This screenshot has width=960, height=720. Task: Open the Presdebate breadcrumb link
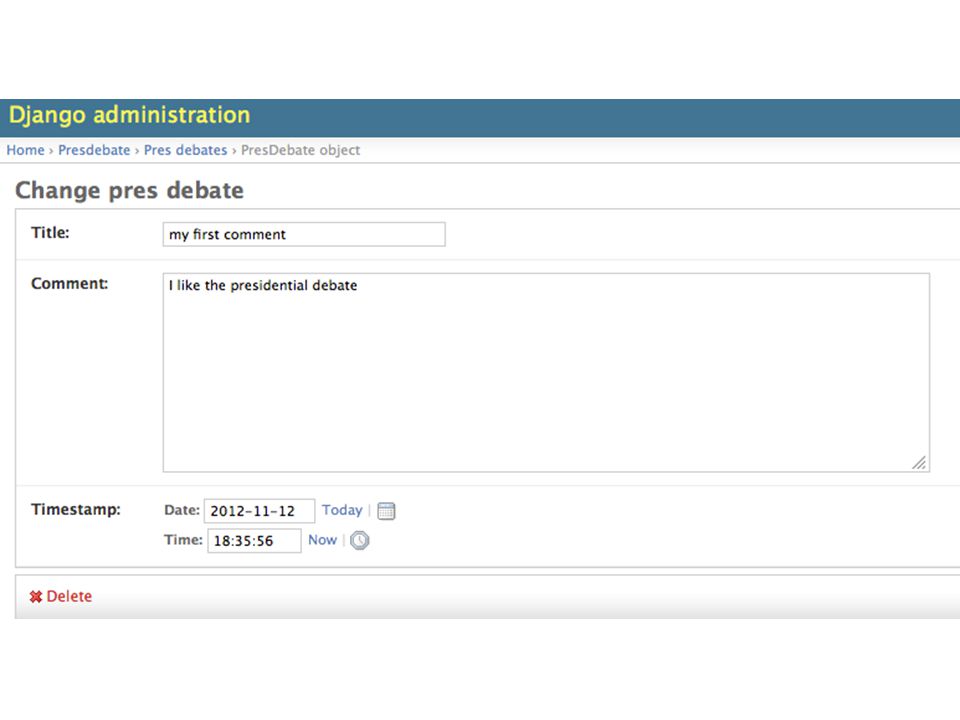pos(94,150)
